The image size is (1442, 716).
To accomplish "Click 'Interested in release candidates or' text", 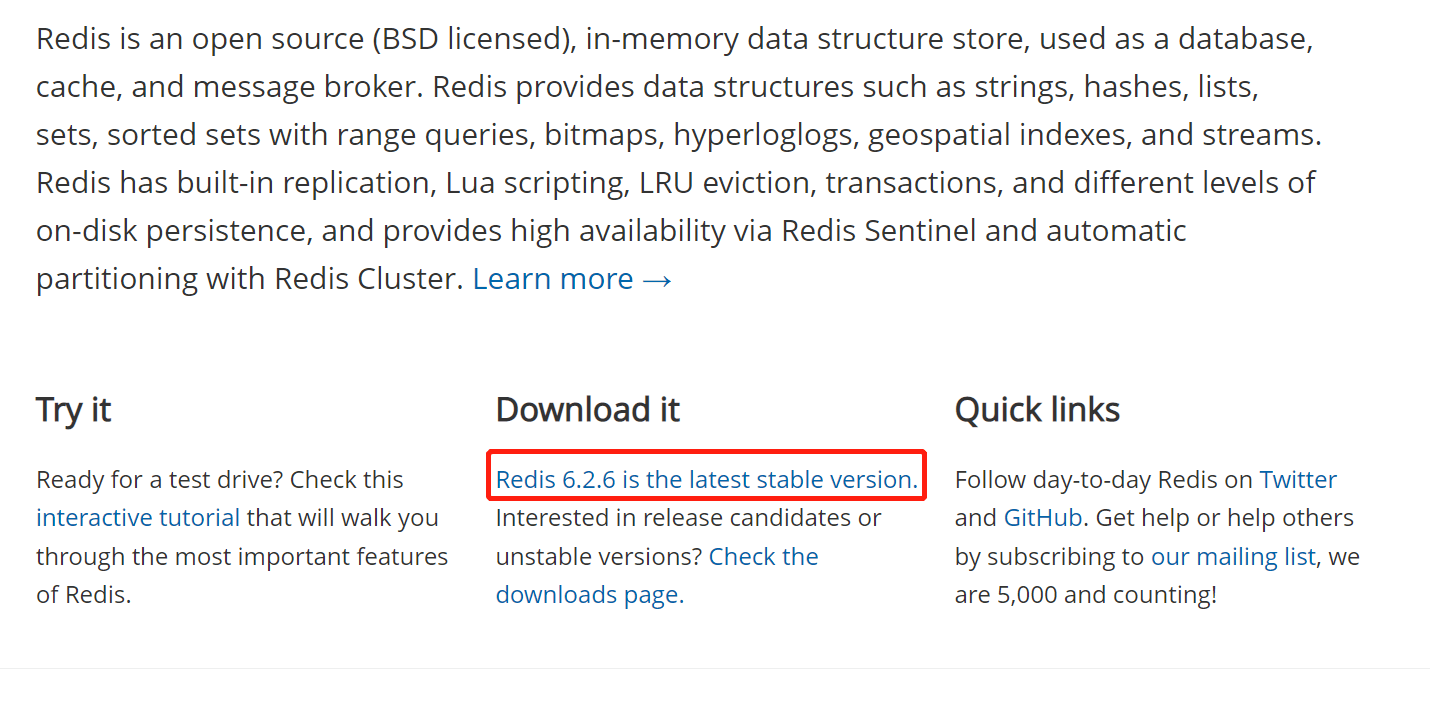I will tap(689, 518).
